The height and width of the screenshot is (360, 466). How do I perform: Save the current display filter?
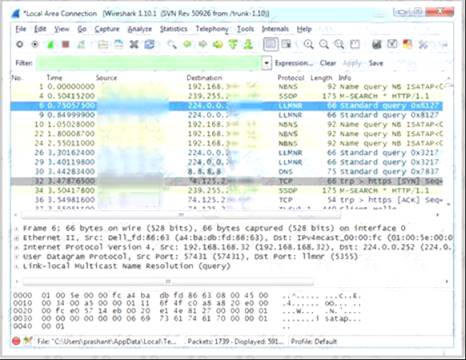(x=376, y=63)
